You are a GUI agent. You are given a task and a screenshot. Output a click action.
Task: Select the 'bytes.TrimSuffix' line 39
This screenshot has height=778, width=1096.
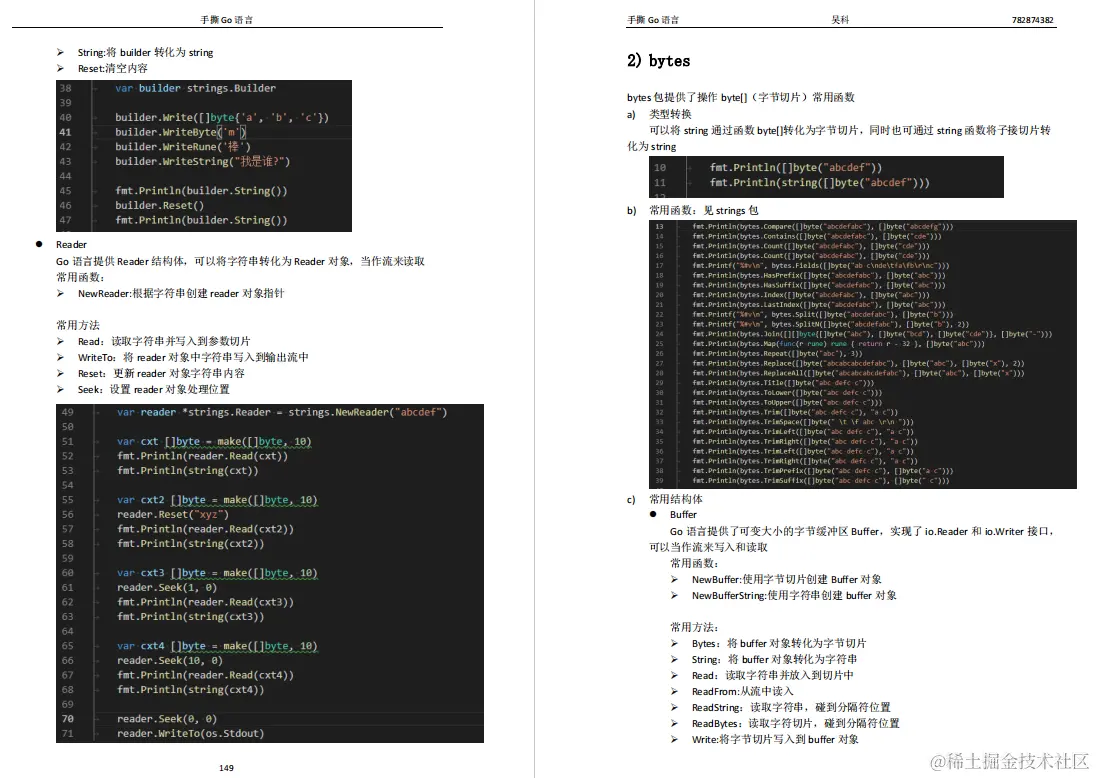click(821, 481)
